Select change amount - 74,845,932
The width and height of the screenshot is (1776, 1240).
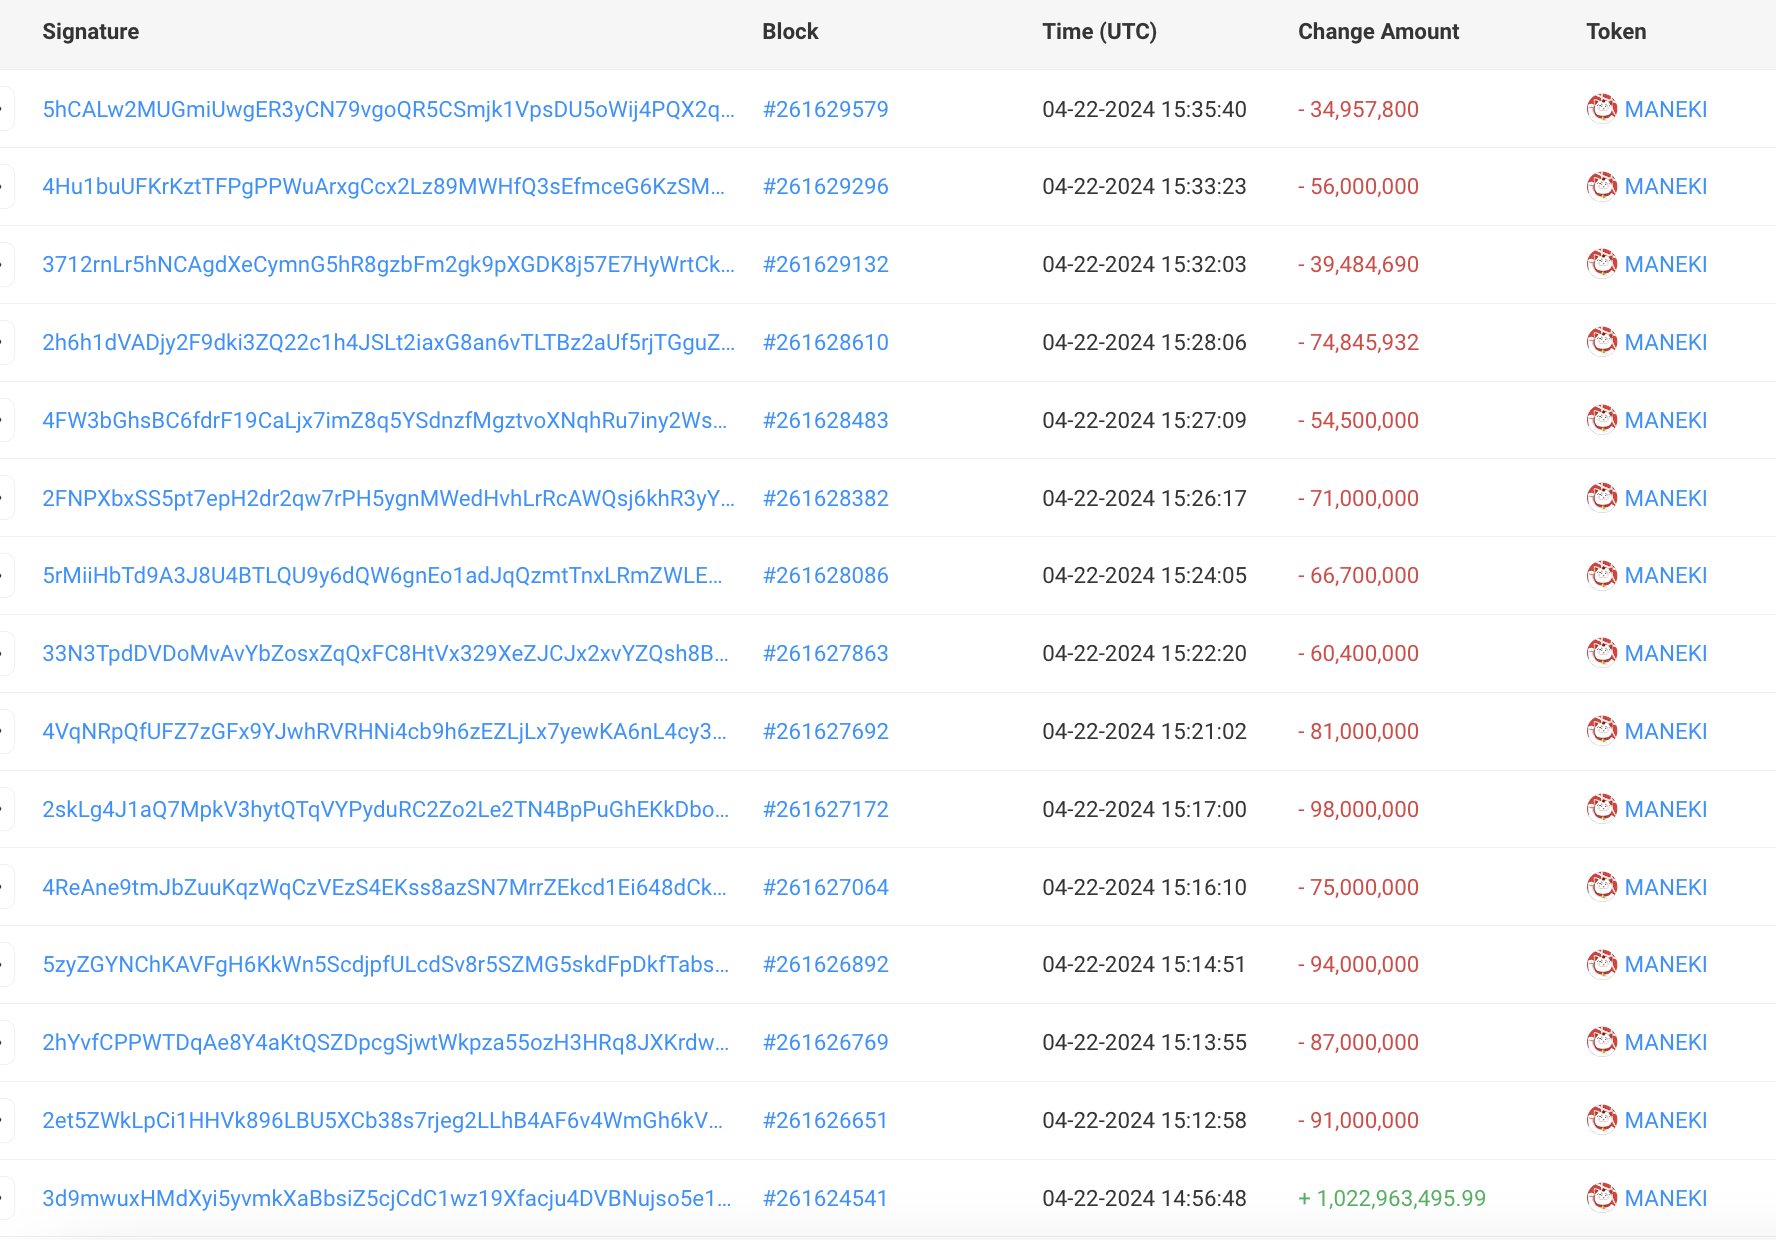pyautogui.click(x=1358, y=342)
